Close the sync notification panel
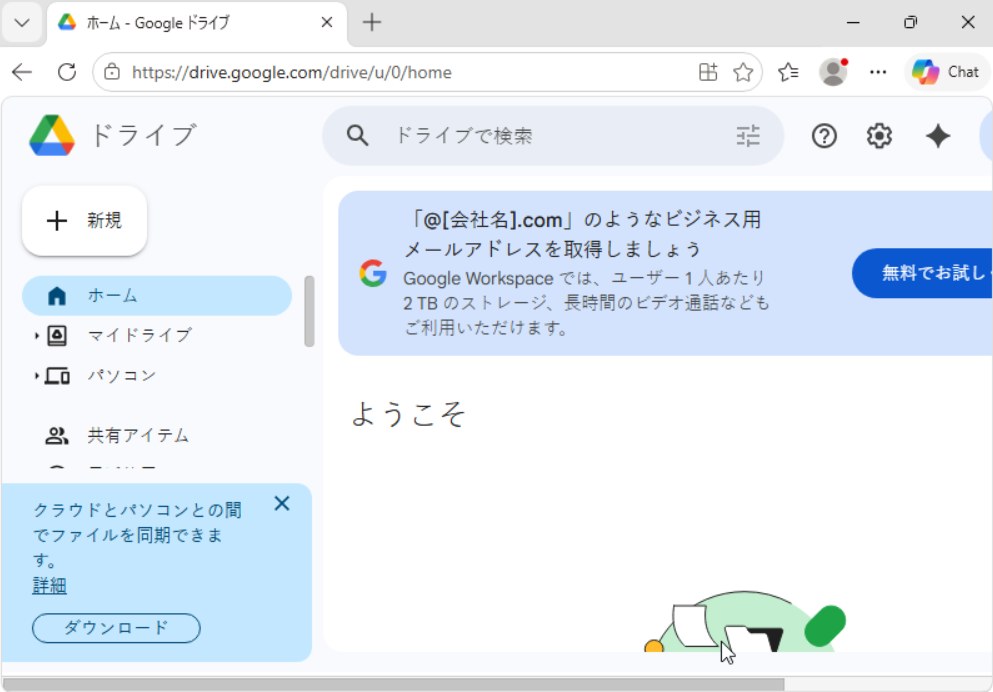This screenshot has height=692, width=993. pos(282,503)
